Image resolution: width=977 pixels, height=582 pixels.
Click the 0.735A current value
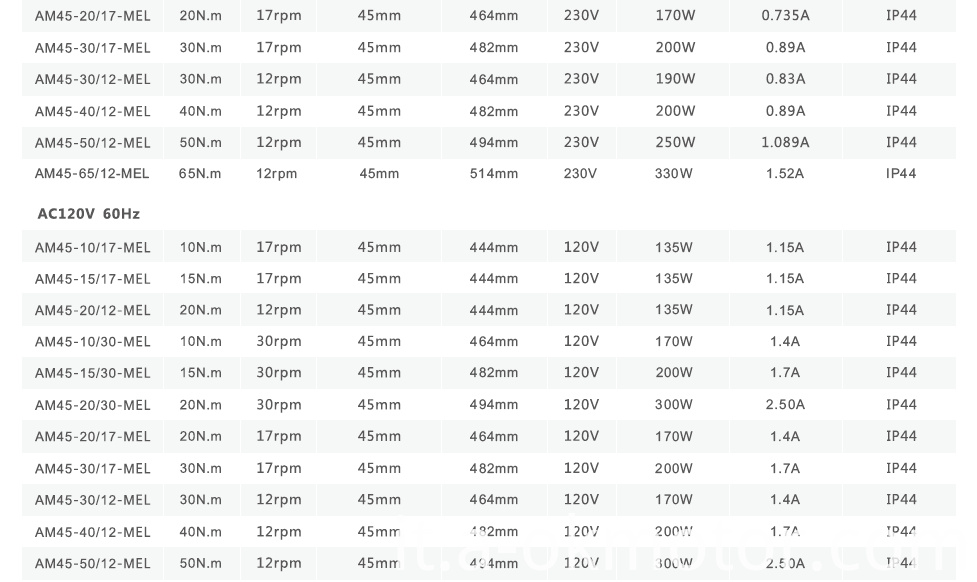tap(785, 16)
